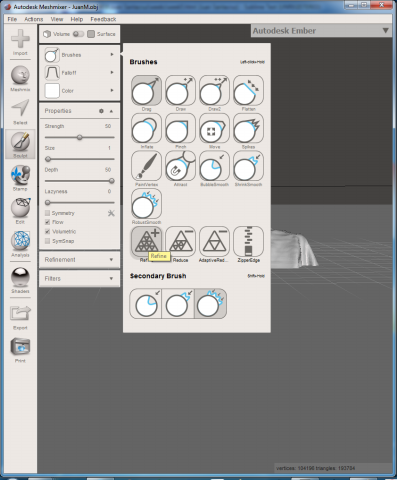
Task: Click the Import tool in sidebar
Action: pyautogui.click(x=20, y=42)
